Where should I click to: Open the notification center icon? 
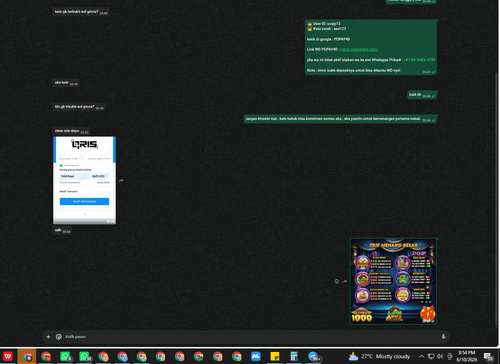(488, 357)
